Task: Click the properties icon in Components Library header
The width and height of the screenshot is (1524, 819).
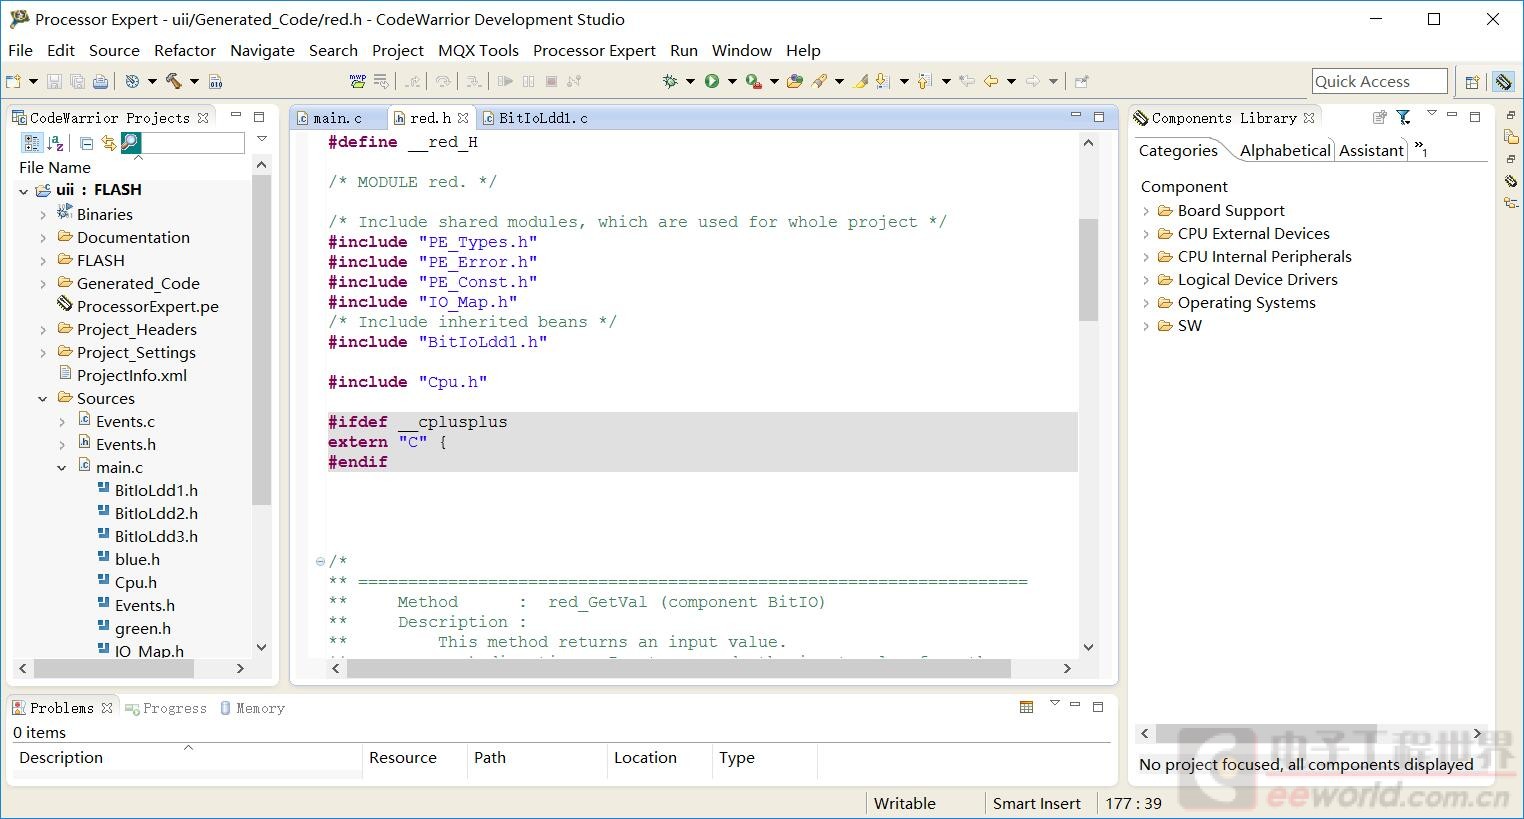Action: pyautogui.click(x=1380, y=117)
